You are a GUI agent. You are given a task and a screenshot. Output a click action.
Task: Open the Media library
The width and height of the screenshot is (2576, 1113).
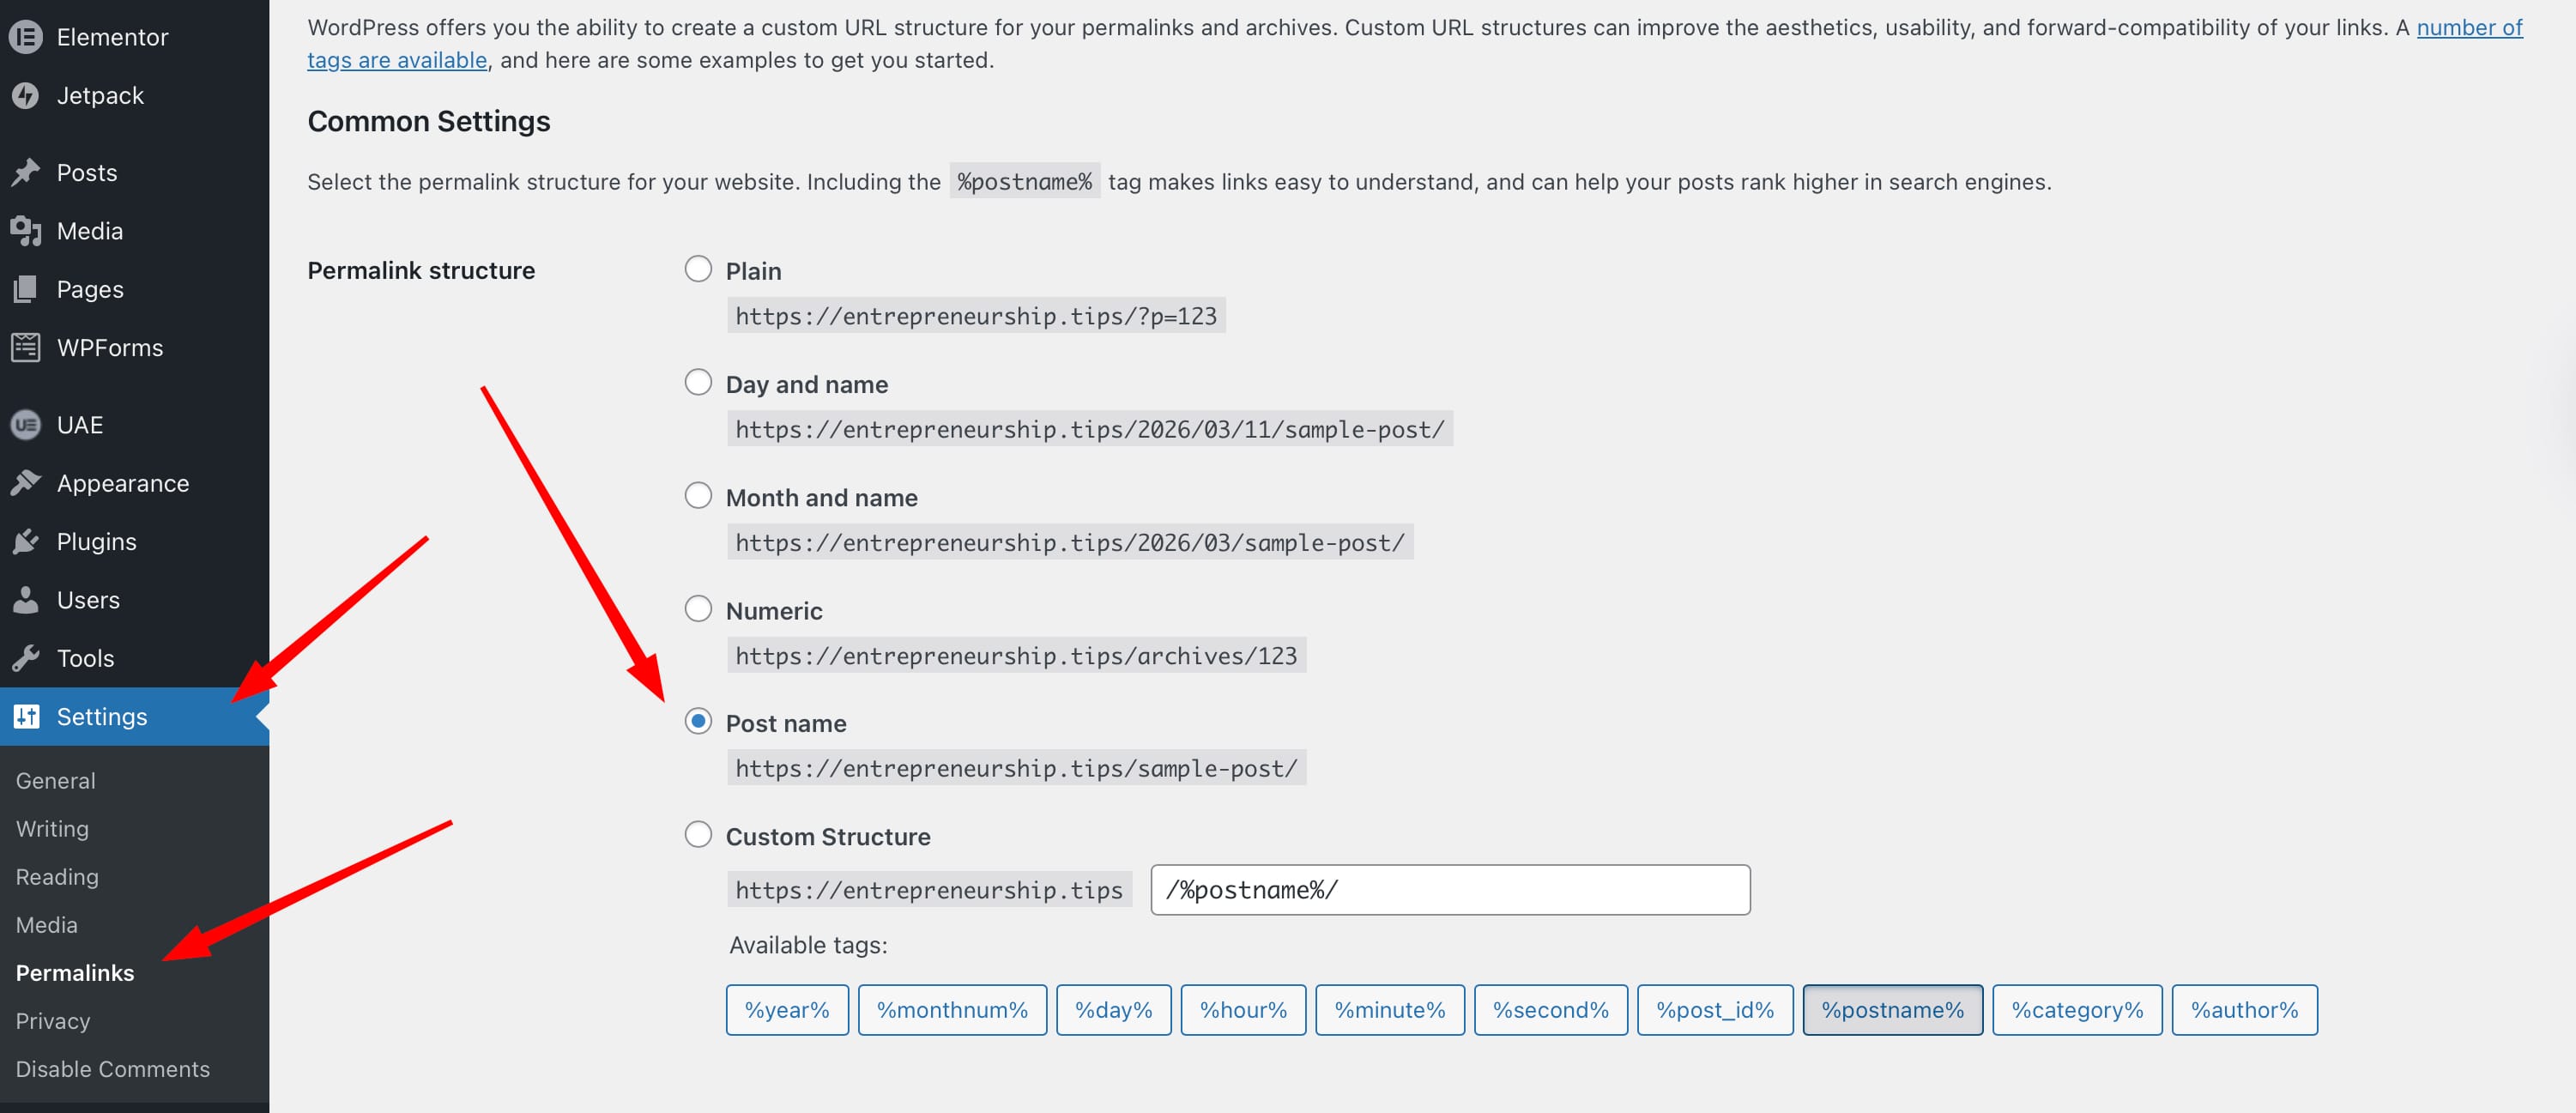point(90,230)
